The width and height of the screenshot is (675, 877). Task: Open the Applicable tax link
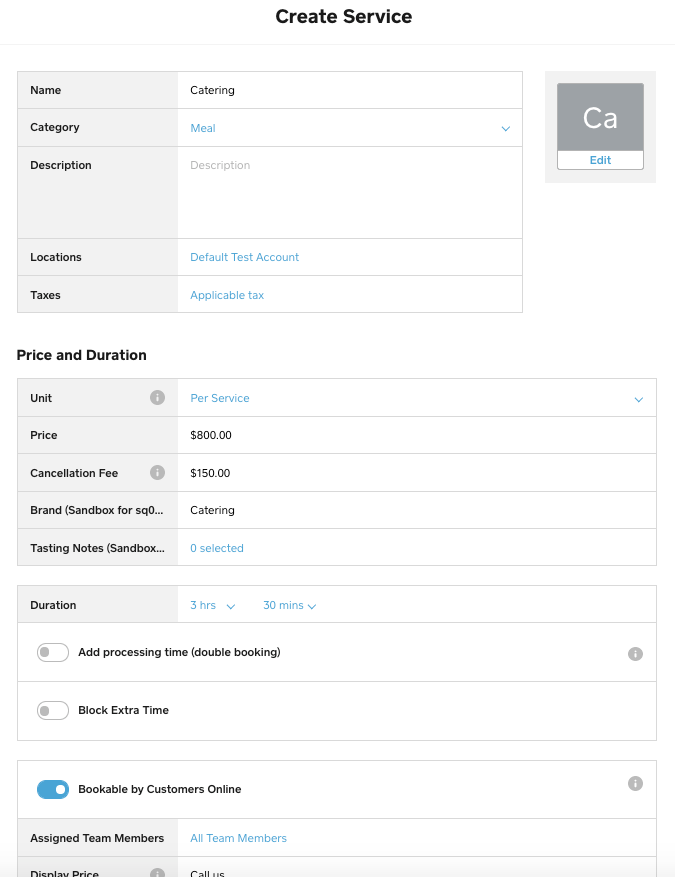pos(227,295)
